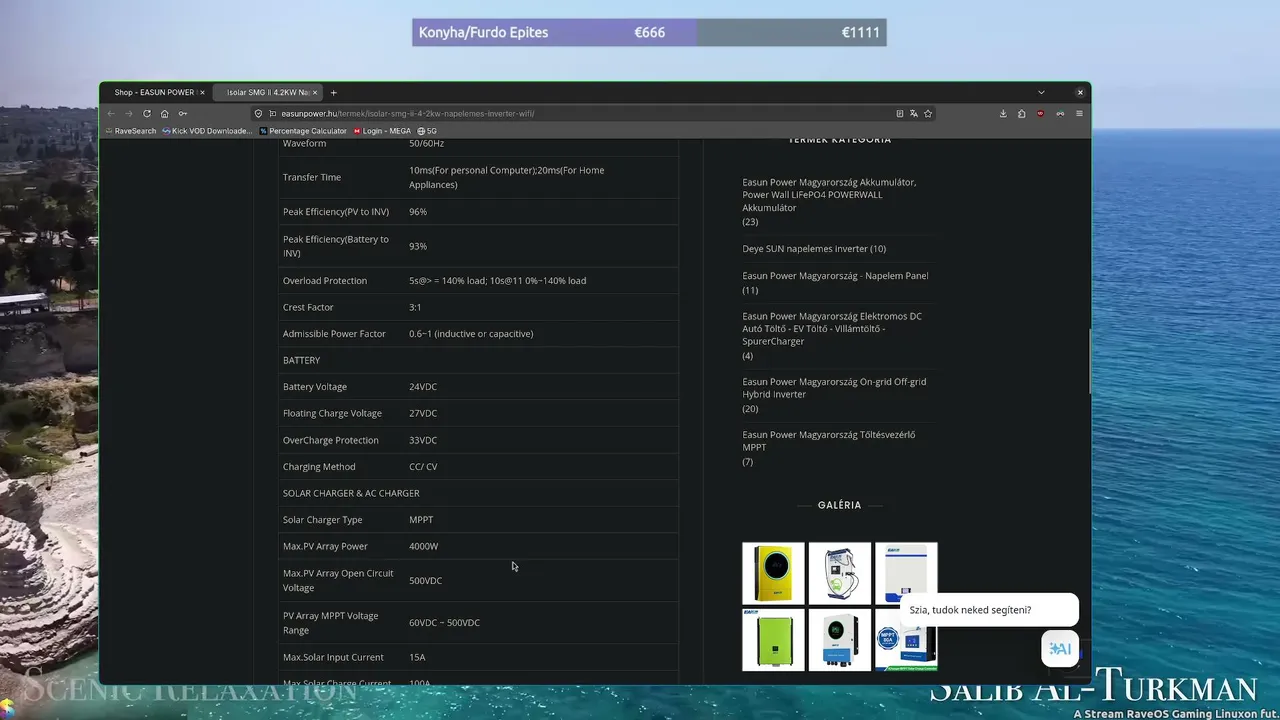Image resolution: width=1280 pixels, height=720 pixels.
Task: Click the 'Crest Factor' row label
Action: coord(308,308)
